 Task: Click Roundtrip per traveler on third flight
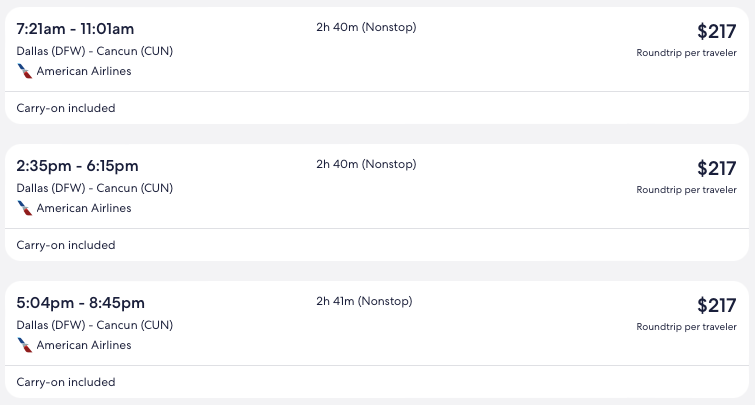coord(686,327)
